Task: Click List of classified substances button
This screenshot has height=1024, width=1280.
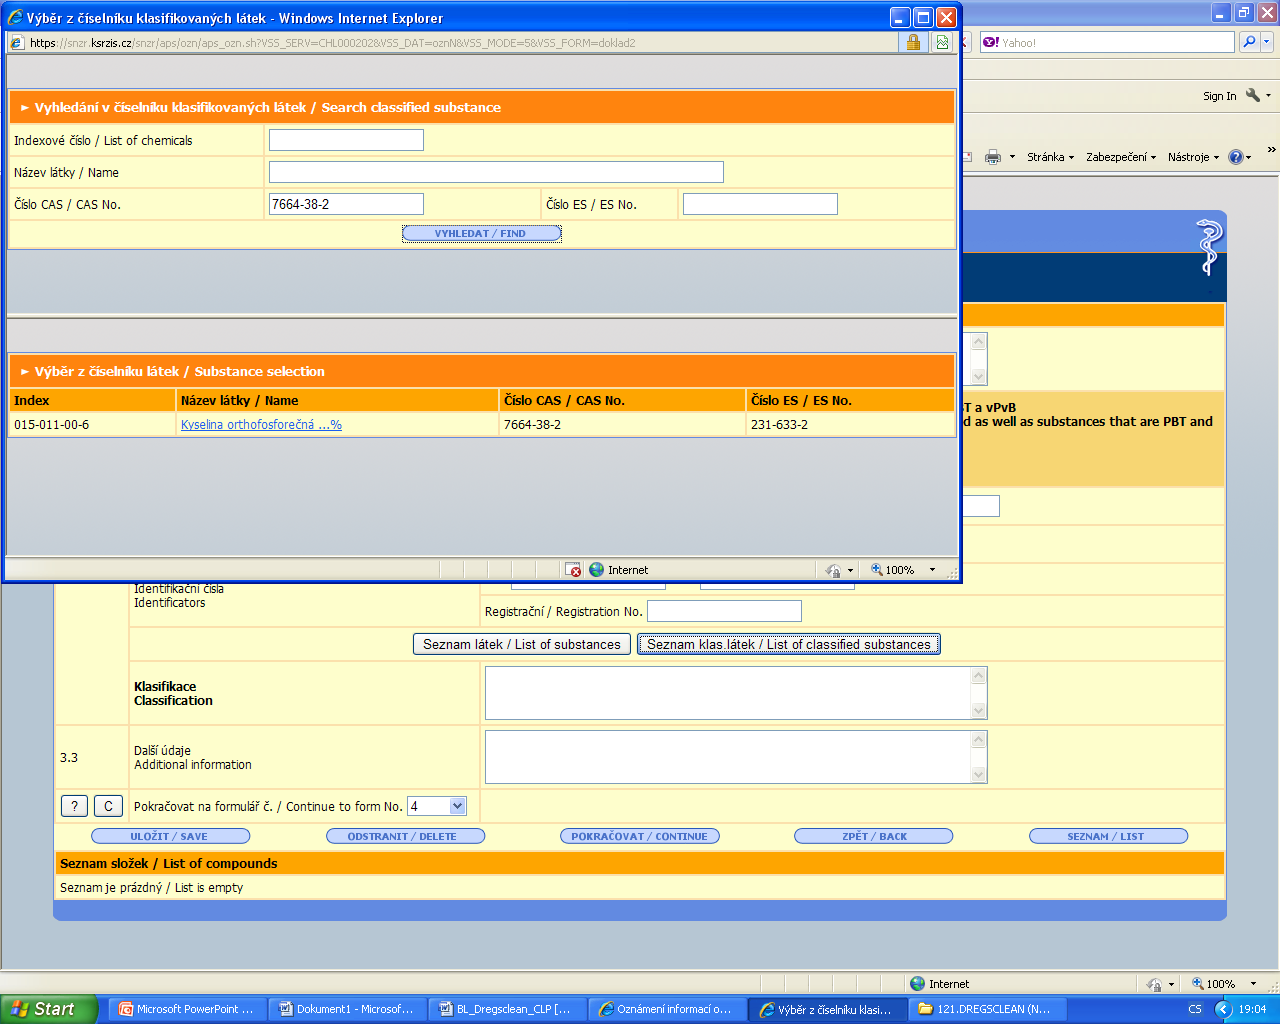Action: coord(789,644)
